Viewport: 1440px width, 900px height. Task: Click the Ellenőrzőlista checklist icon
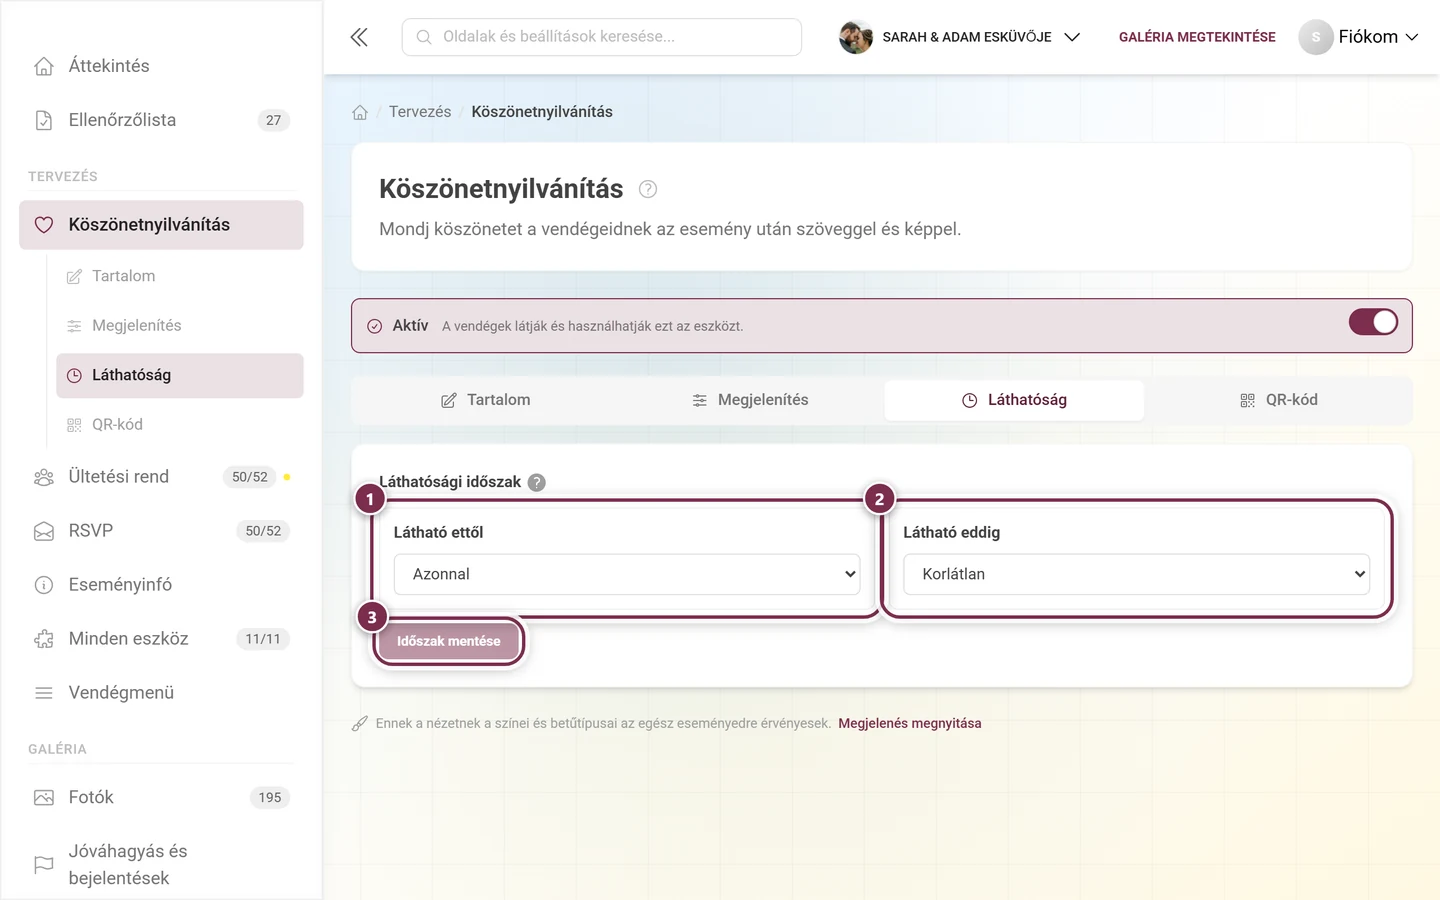click(x=44, y=120)
